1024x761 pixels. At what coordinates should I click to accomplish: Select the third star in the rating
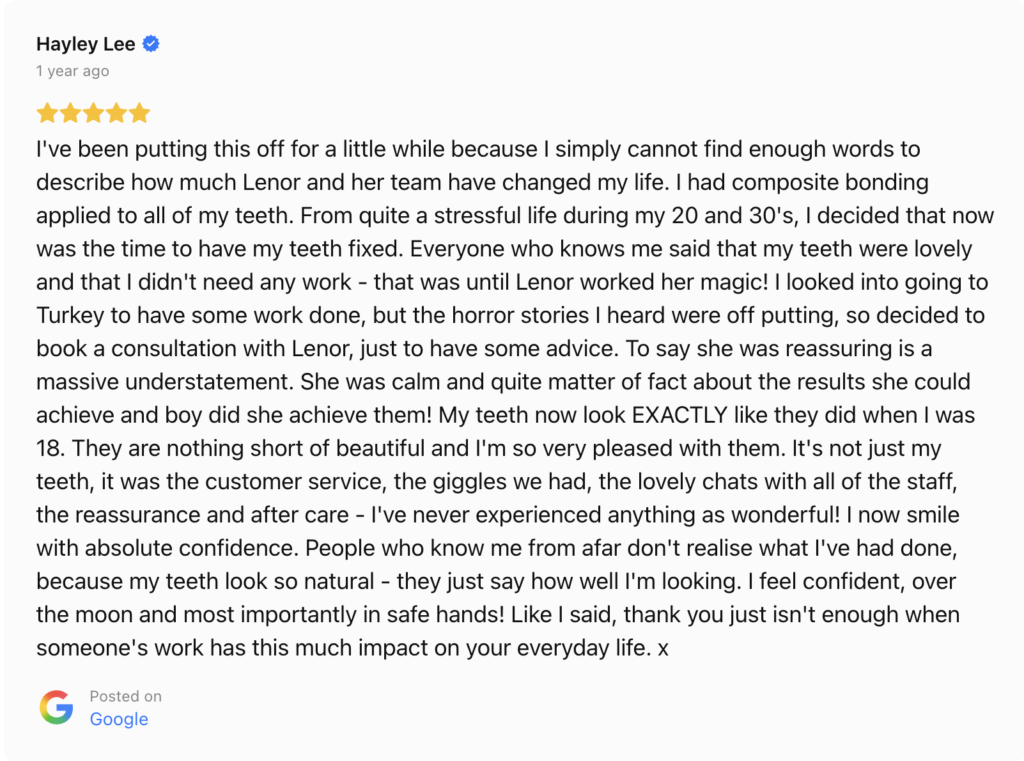click(93, 113)
